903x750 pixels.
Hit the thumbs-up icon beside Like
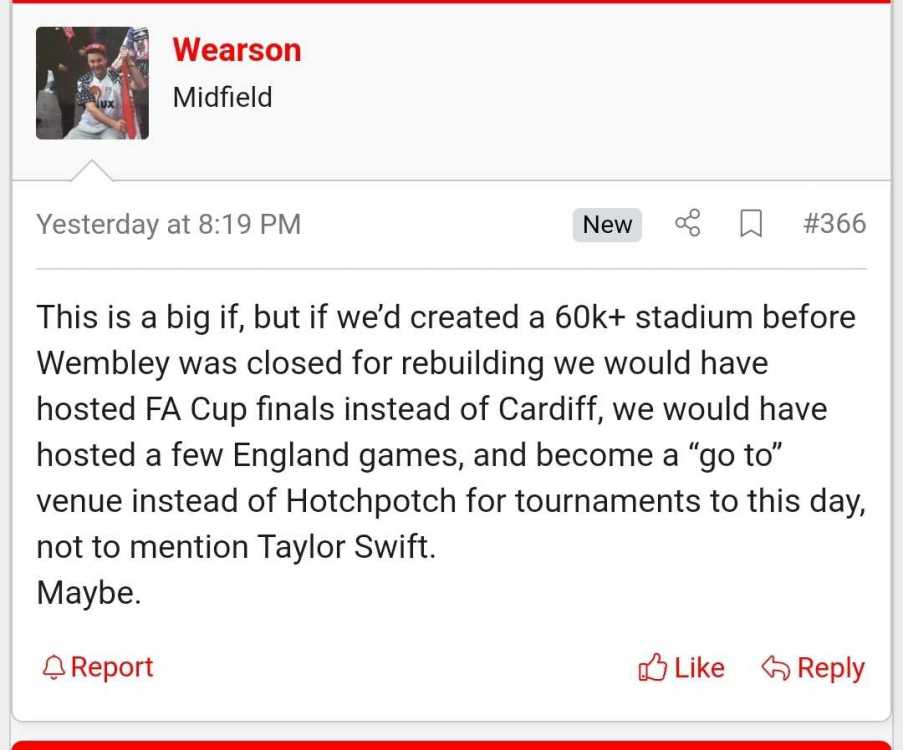pyautogui.click(x=652, y=668)
